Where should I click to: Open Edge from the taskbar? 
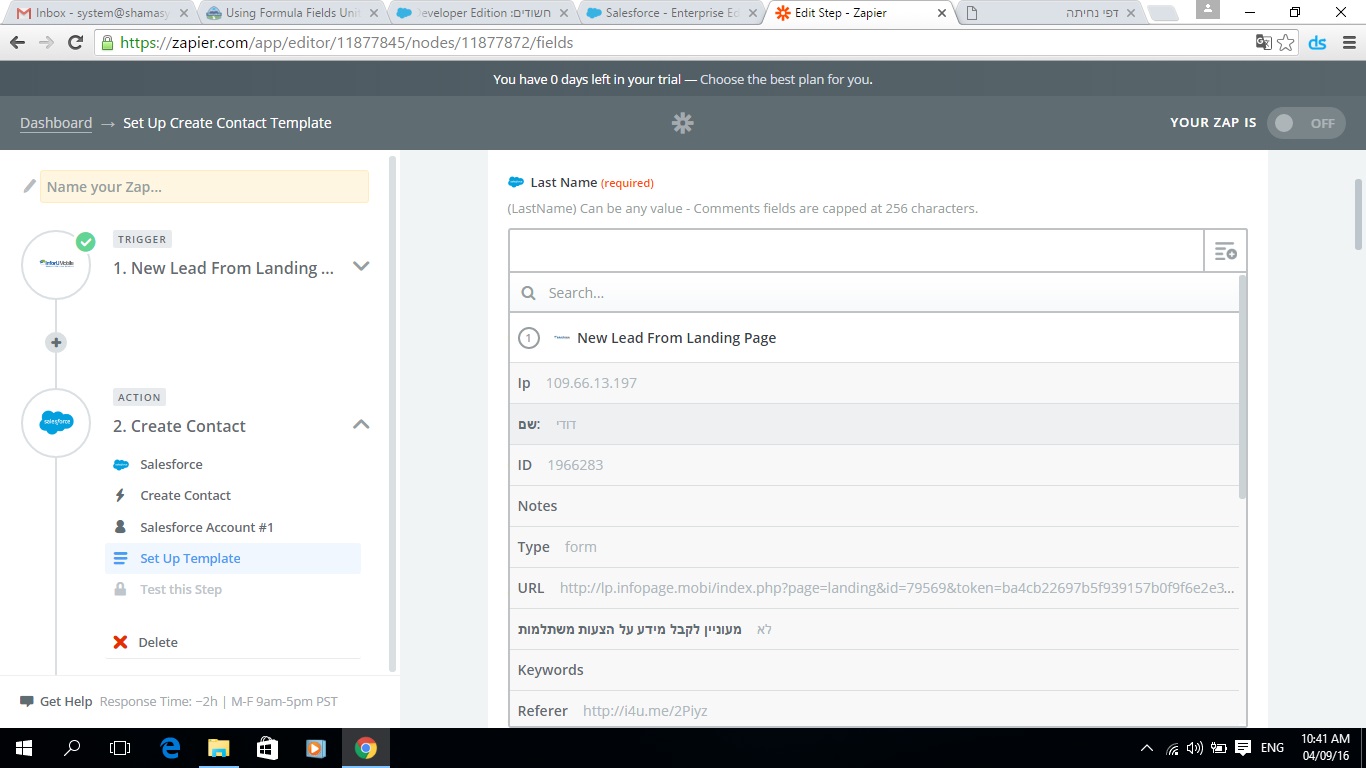click(x=170, y=748)
